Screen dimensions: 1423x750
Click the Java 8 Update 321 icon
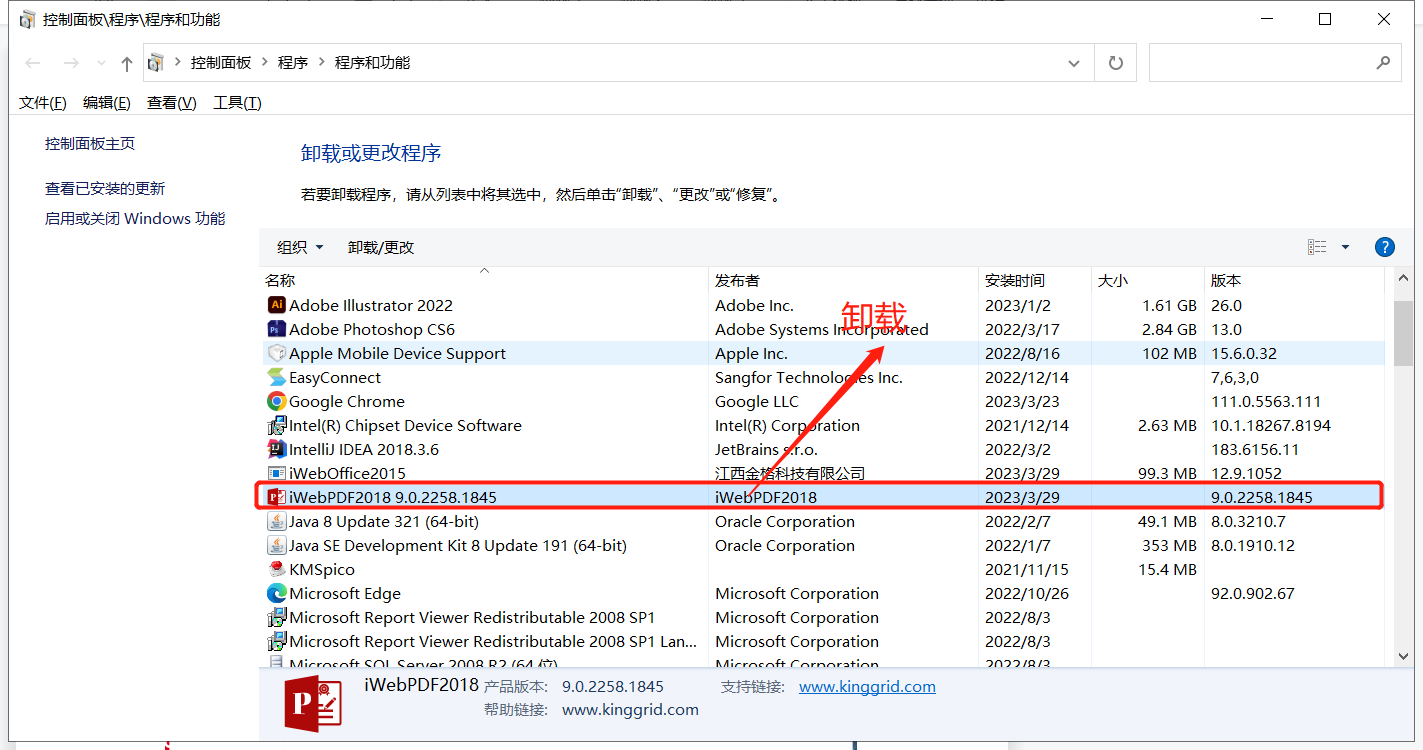point(277,521)
